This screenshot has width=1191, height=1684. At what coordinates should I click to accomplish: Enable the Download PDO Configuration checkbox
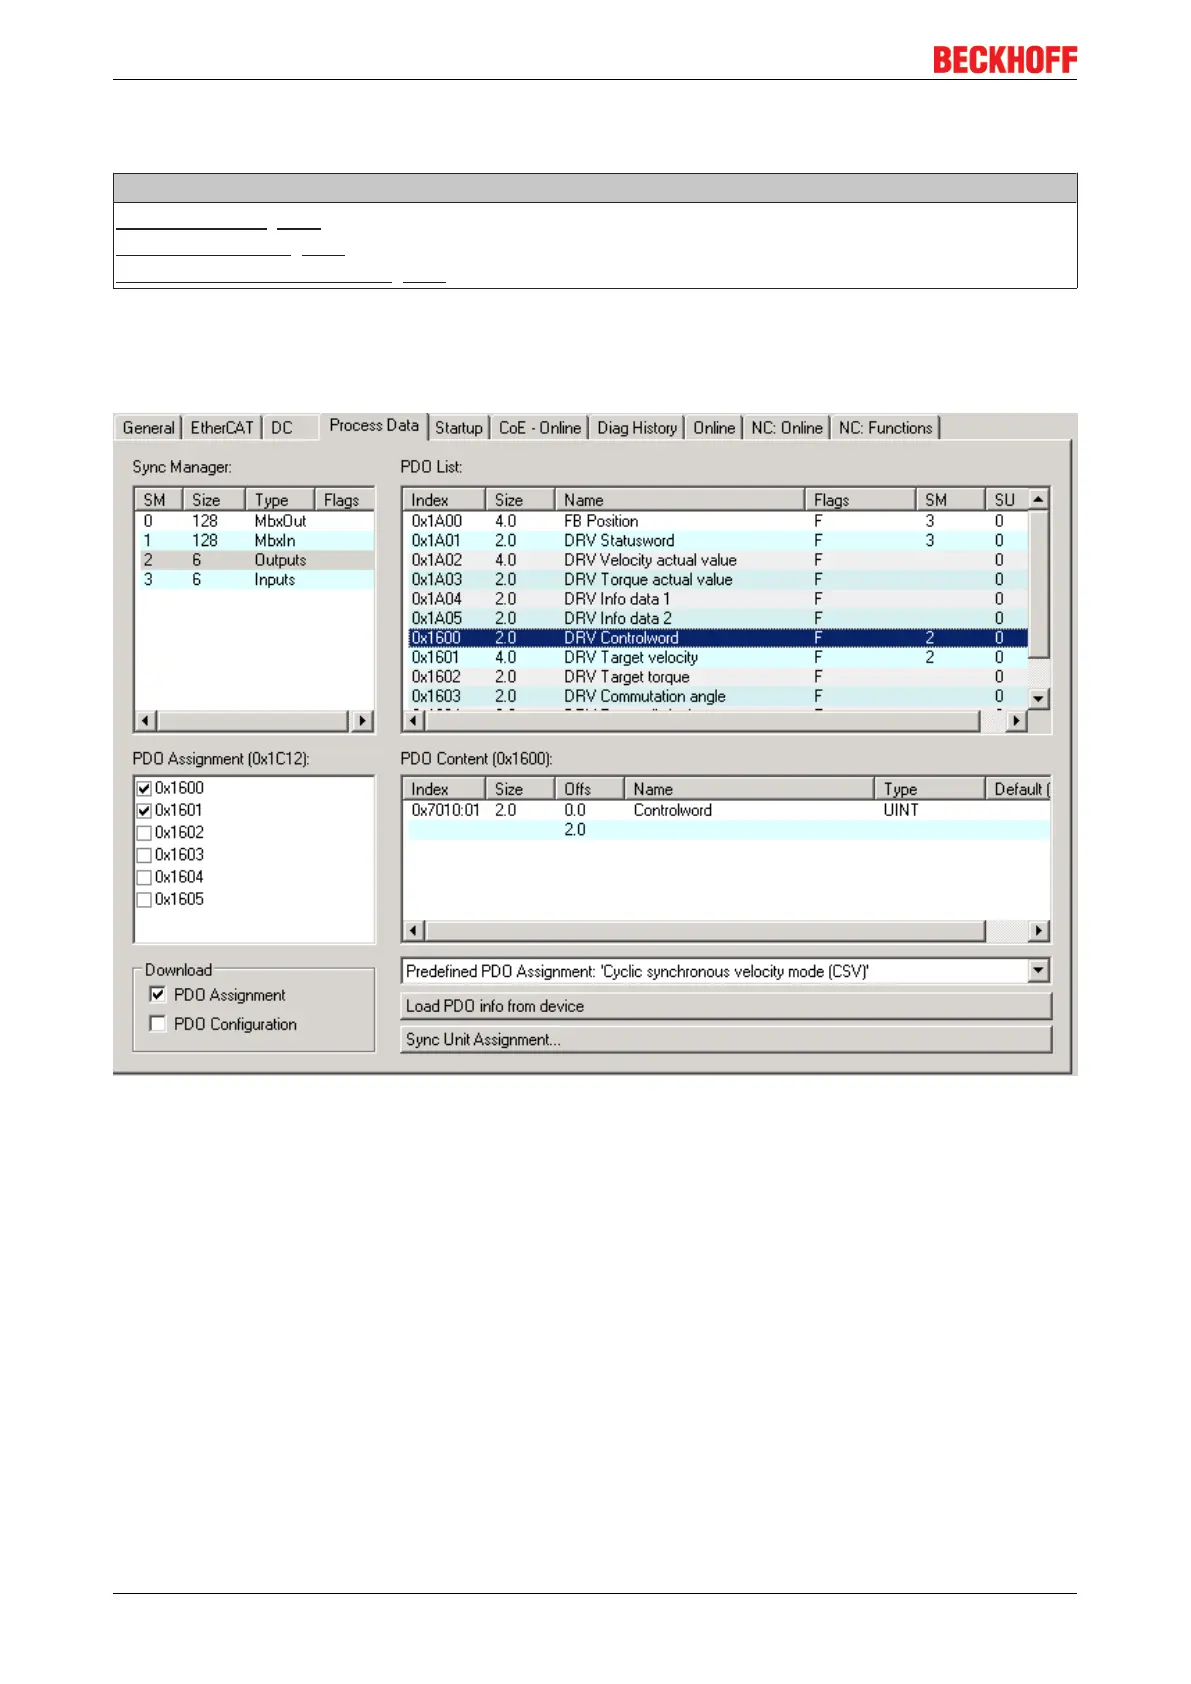click(x=157, y=1023)
